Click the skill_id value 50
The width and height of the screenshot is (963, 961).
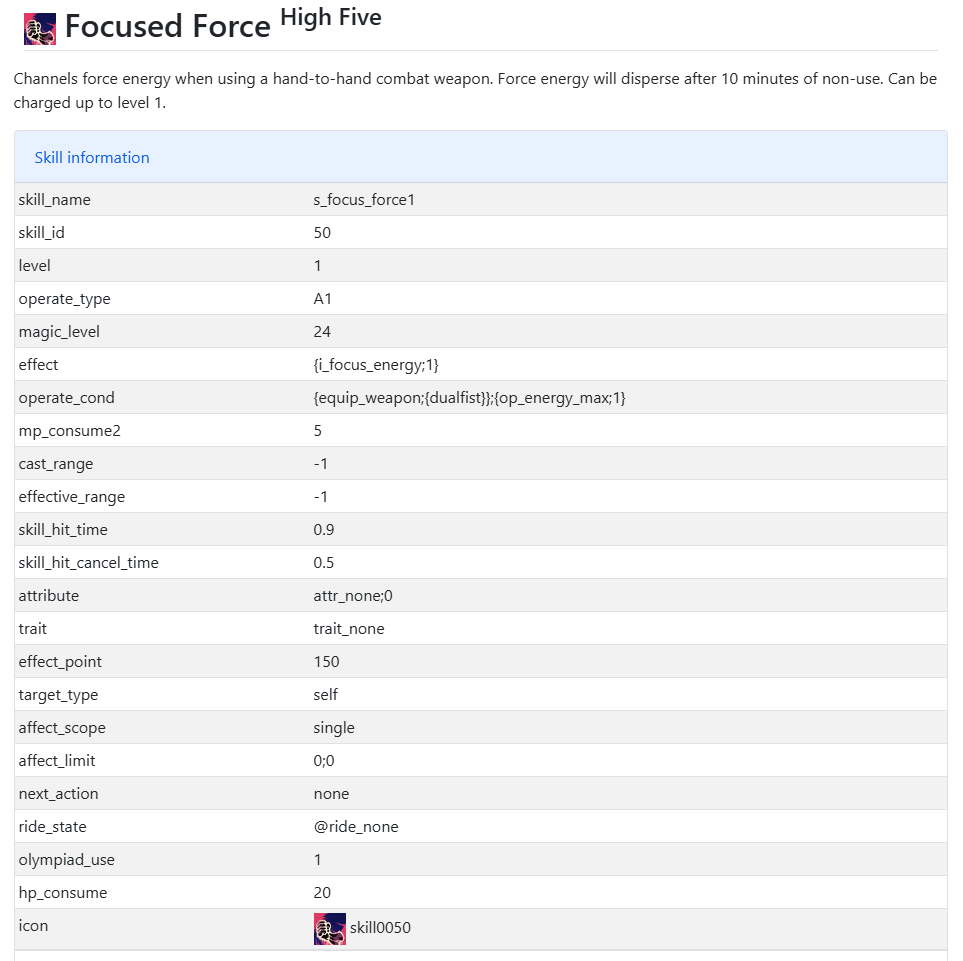(322, 233)
